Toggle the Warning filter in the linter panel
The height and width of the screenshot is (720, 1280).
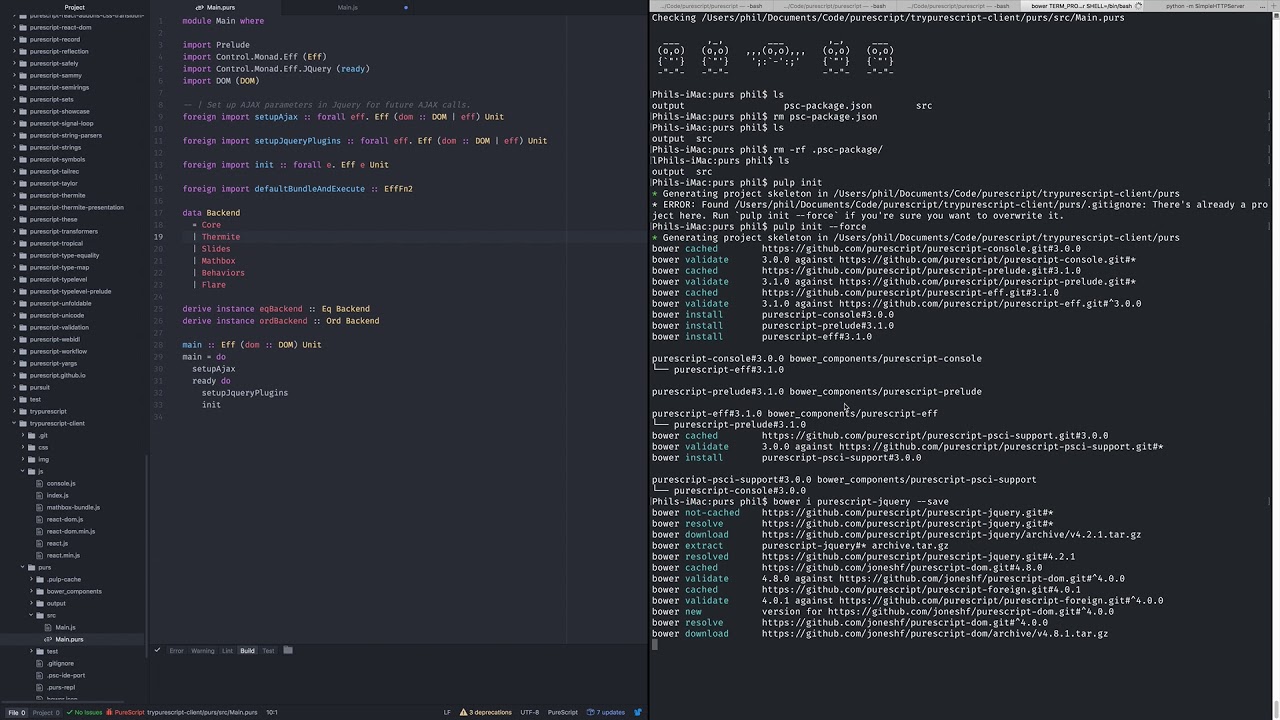203,650
